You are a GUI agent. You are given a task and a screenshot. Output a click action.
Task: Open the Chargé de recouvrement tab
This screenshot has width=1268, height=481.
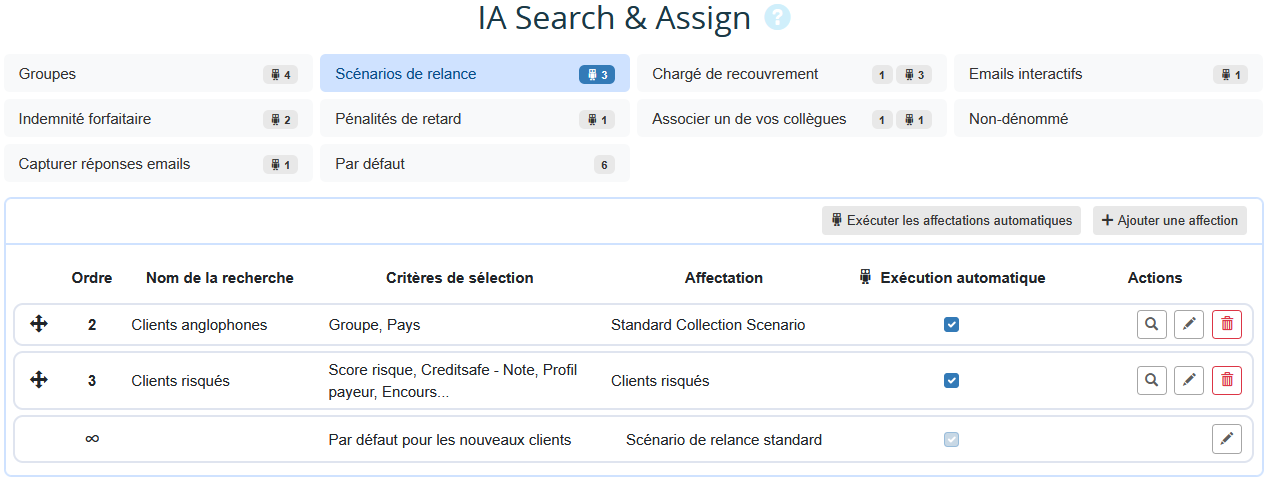[791, 74]
